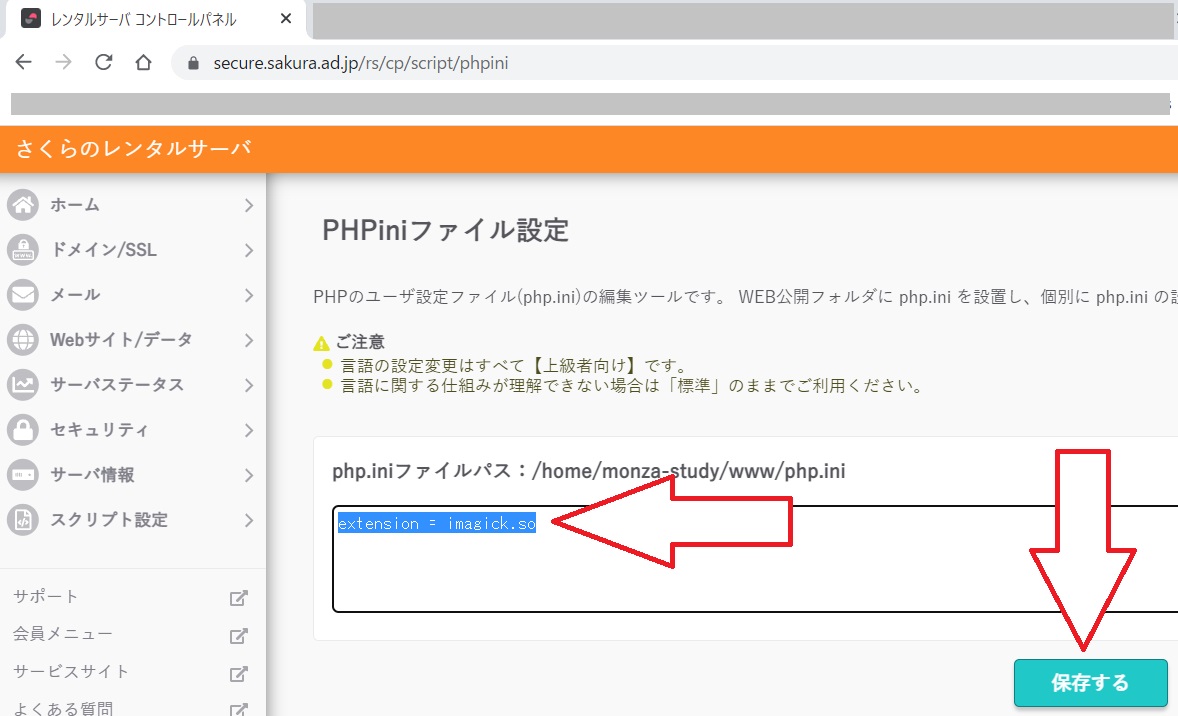
Task: Expand the ホーム menu chevron
Action: tap(248, 205)
